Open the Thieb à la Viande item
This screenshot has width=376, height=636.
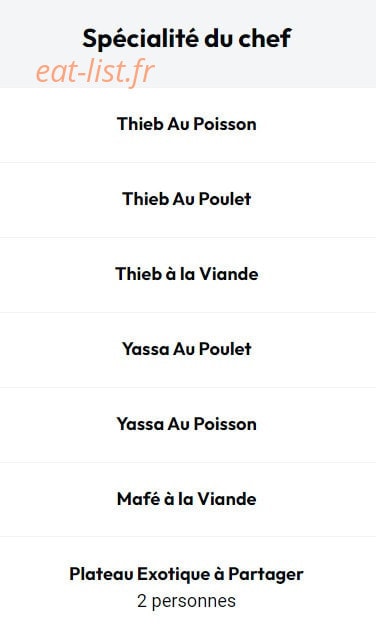pyautogui.click(x=187, y=274)
